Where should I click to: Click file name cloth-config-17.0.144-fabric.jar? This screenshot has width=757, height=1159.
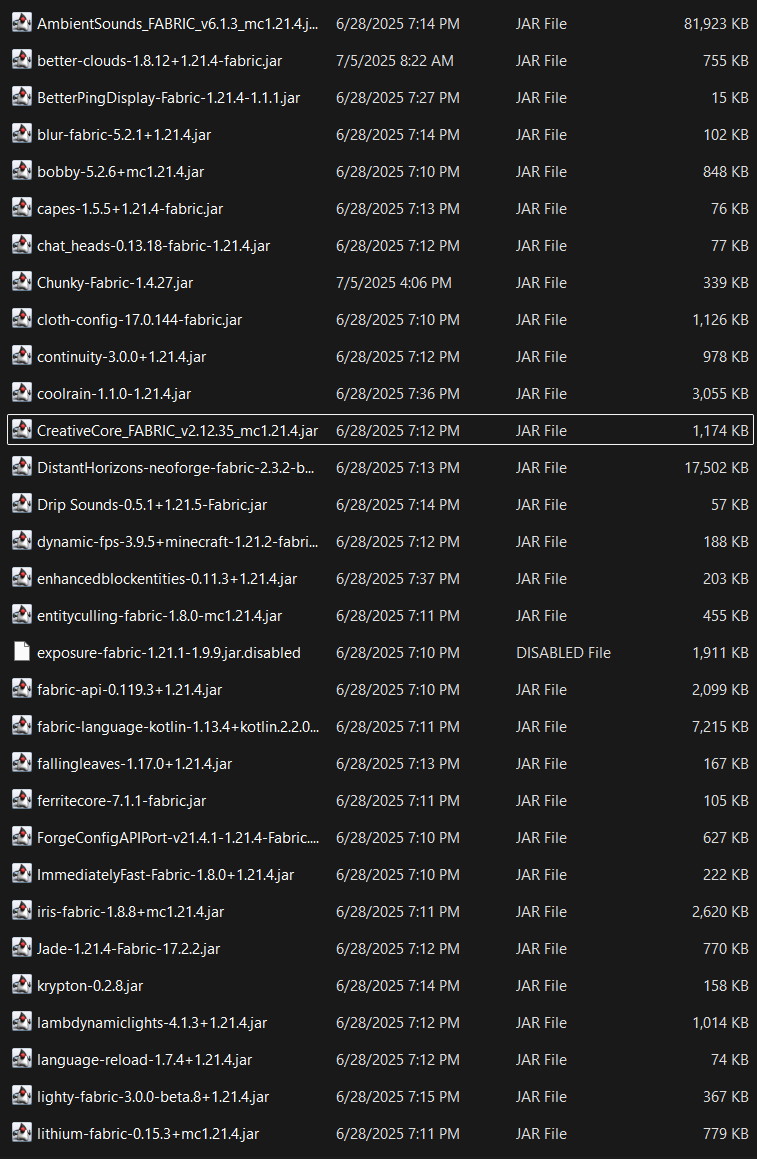click(140, 320)
